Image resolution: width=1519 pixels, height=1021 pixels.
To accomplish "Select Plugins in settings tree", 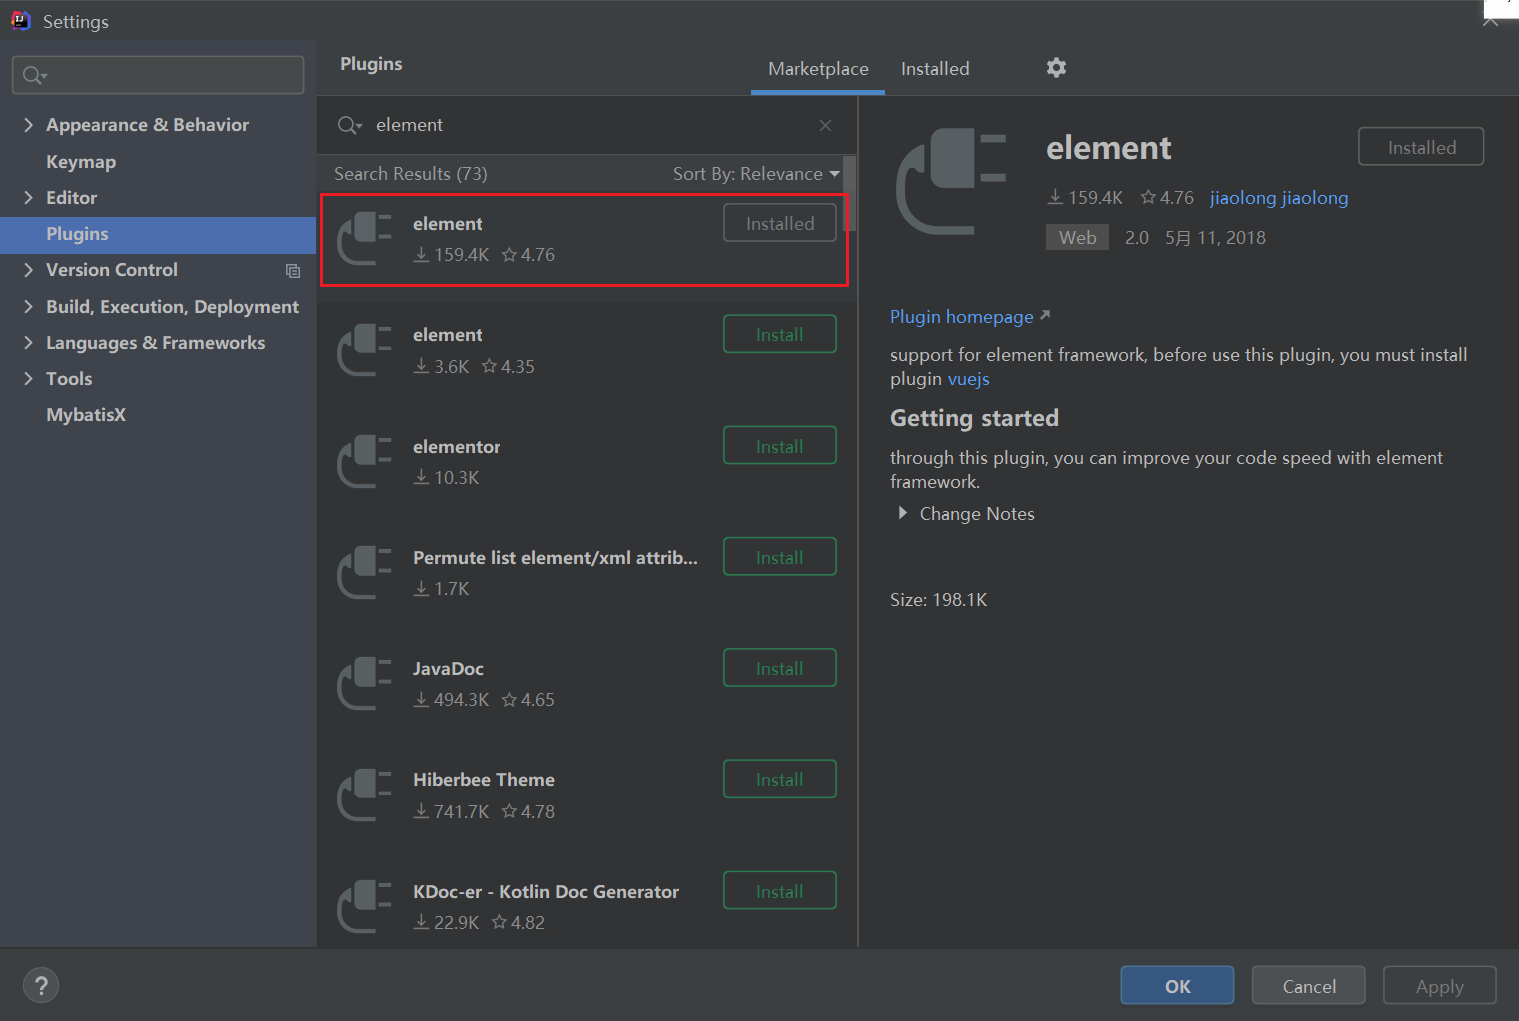I will coord(77,234).
